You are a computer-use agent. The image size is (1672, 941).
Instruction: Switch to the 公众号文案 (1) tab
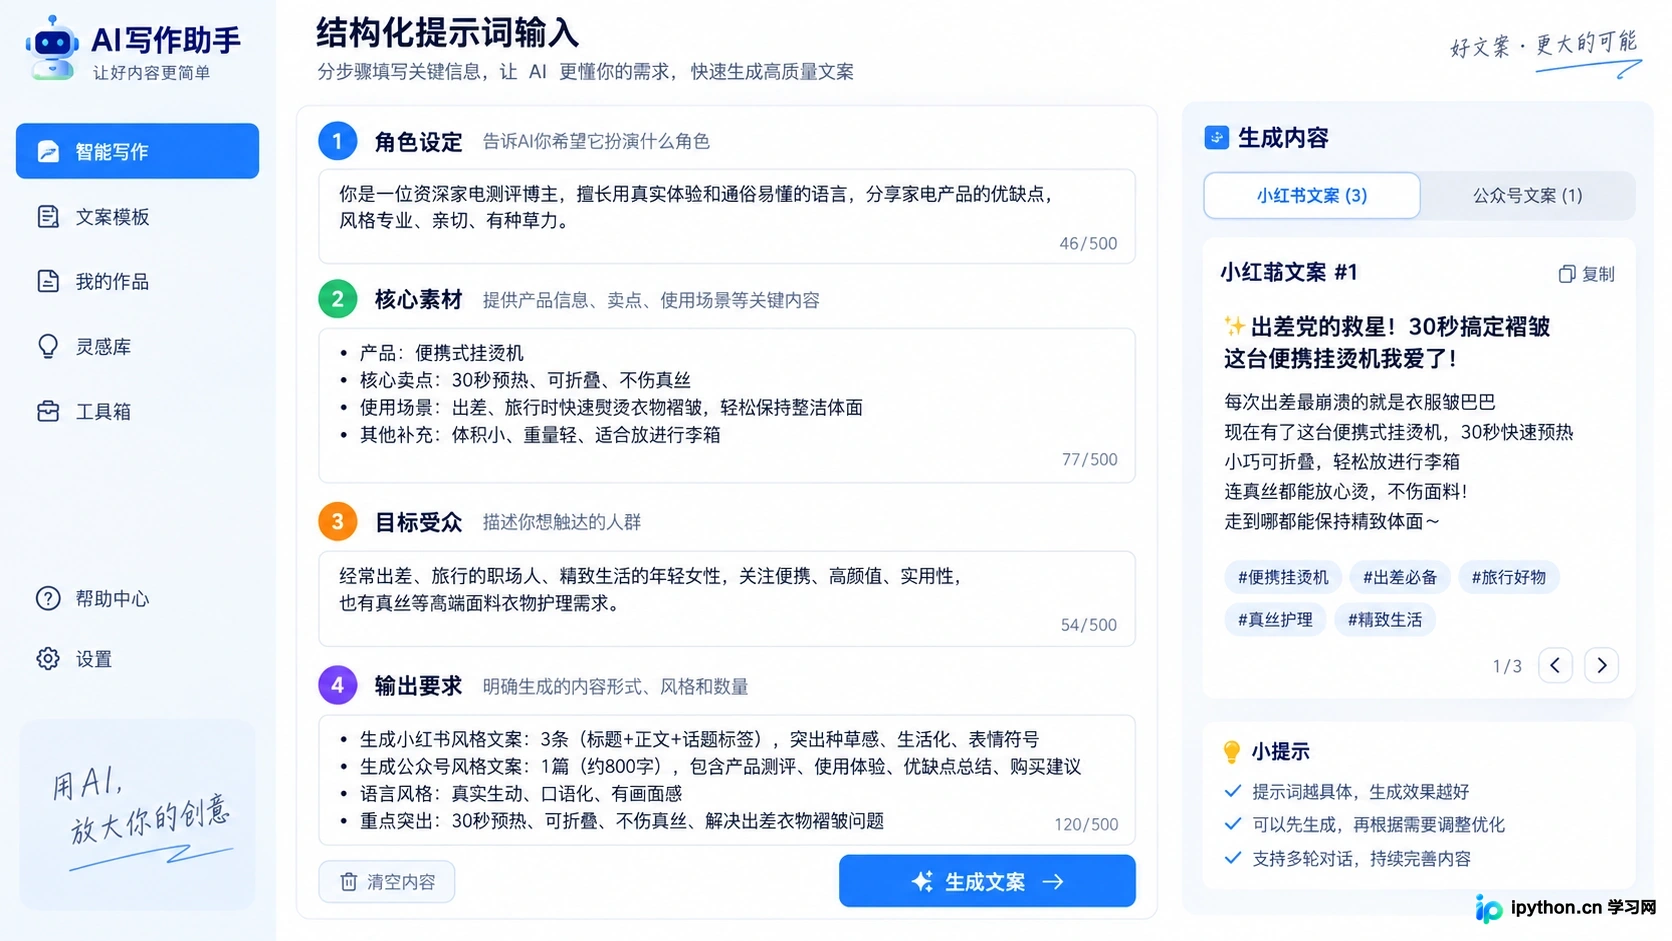click(x=1527, y=195)
